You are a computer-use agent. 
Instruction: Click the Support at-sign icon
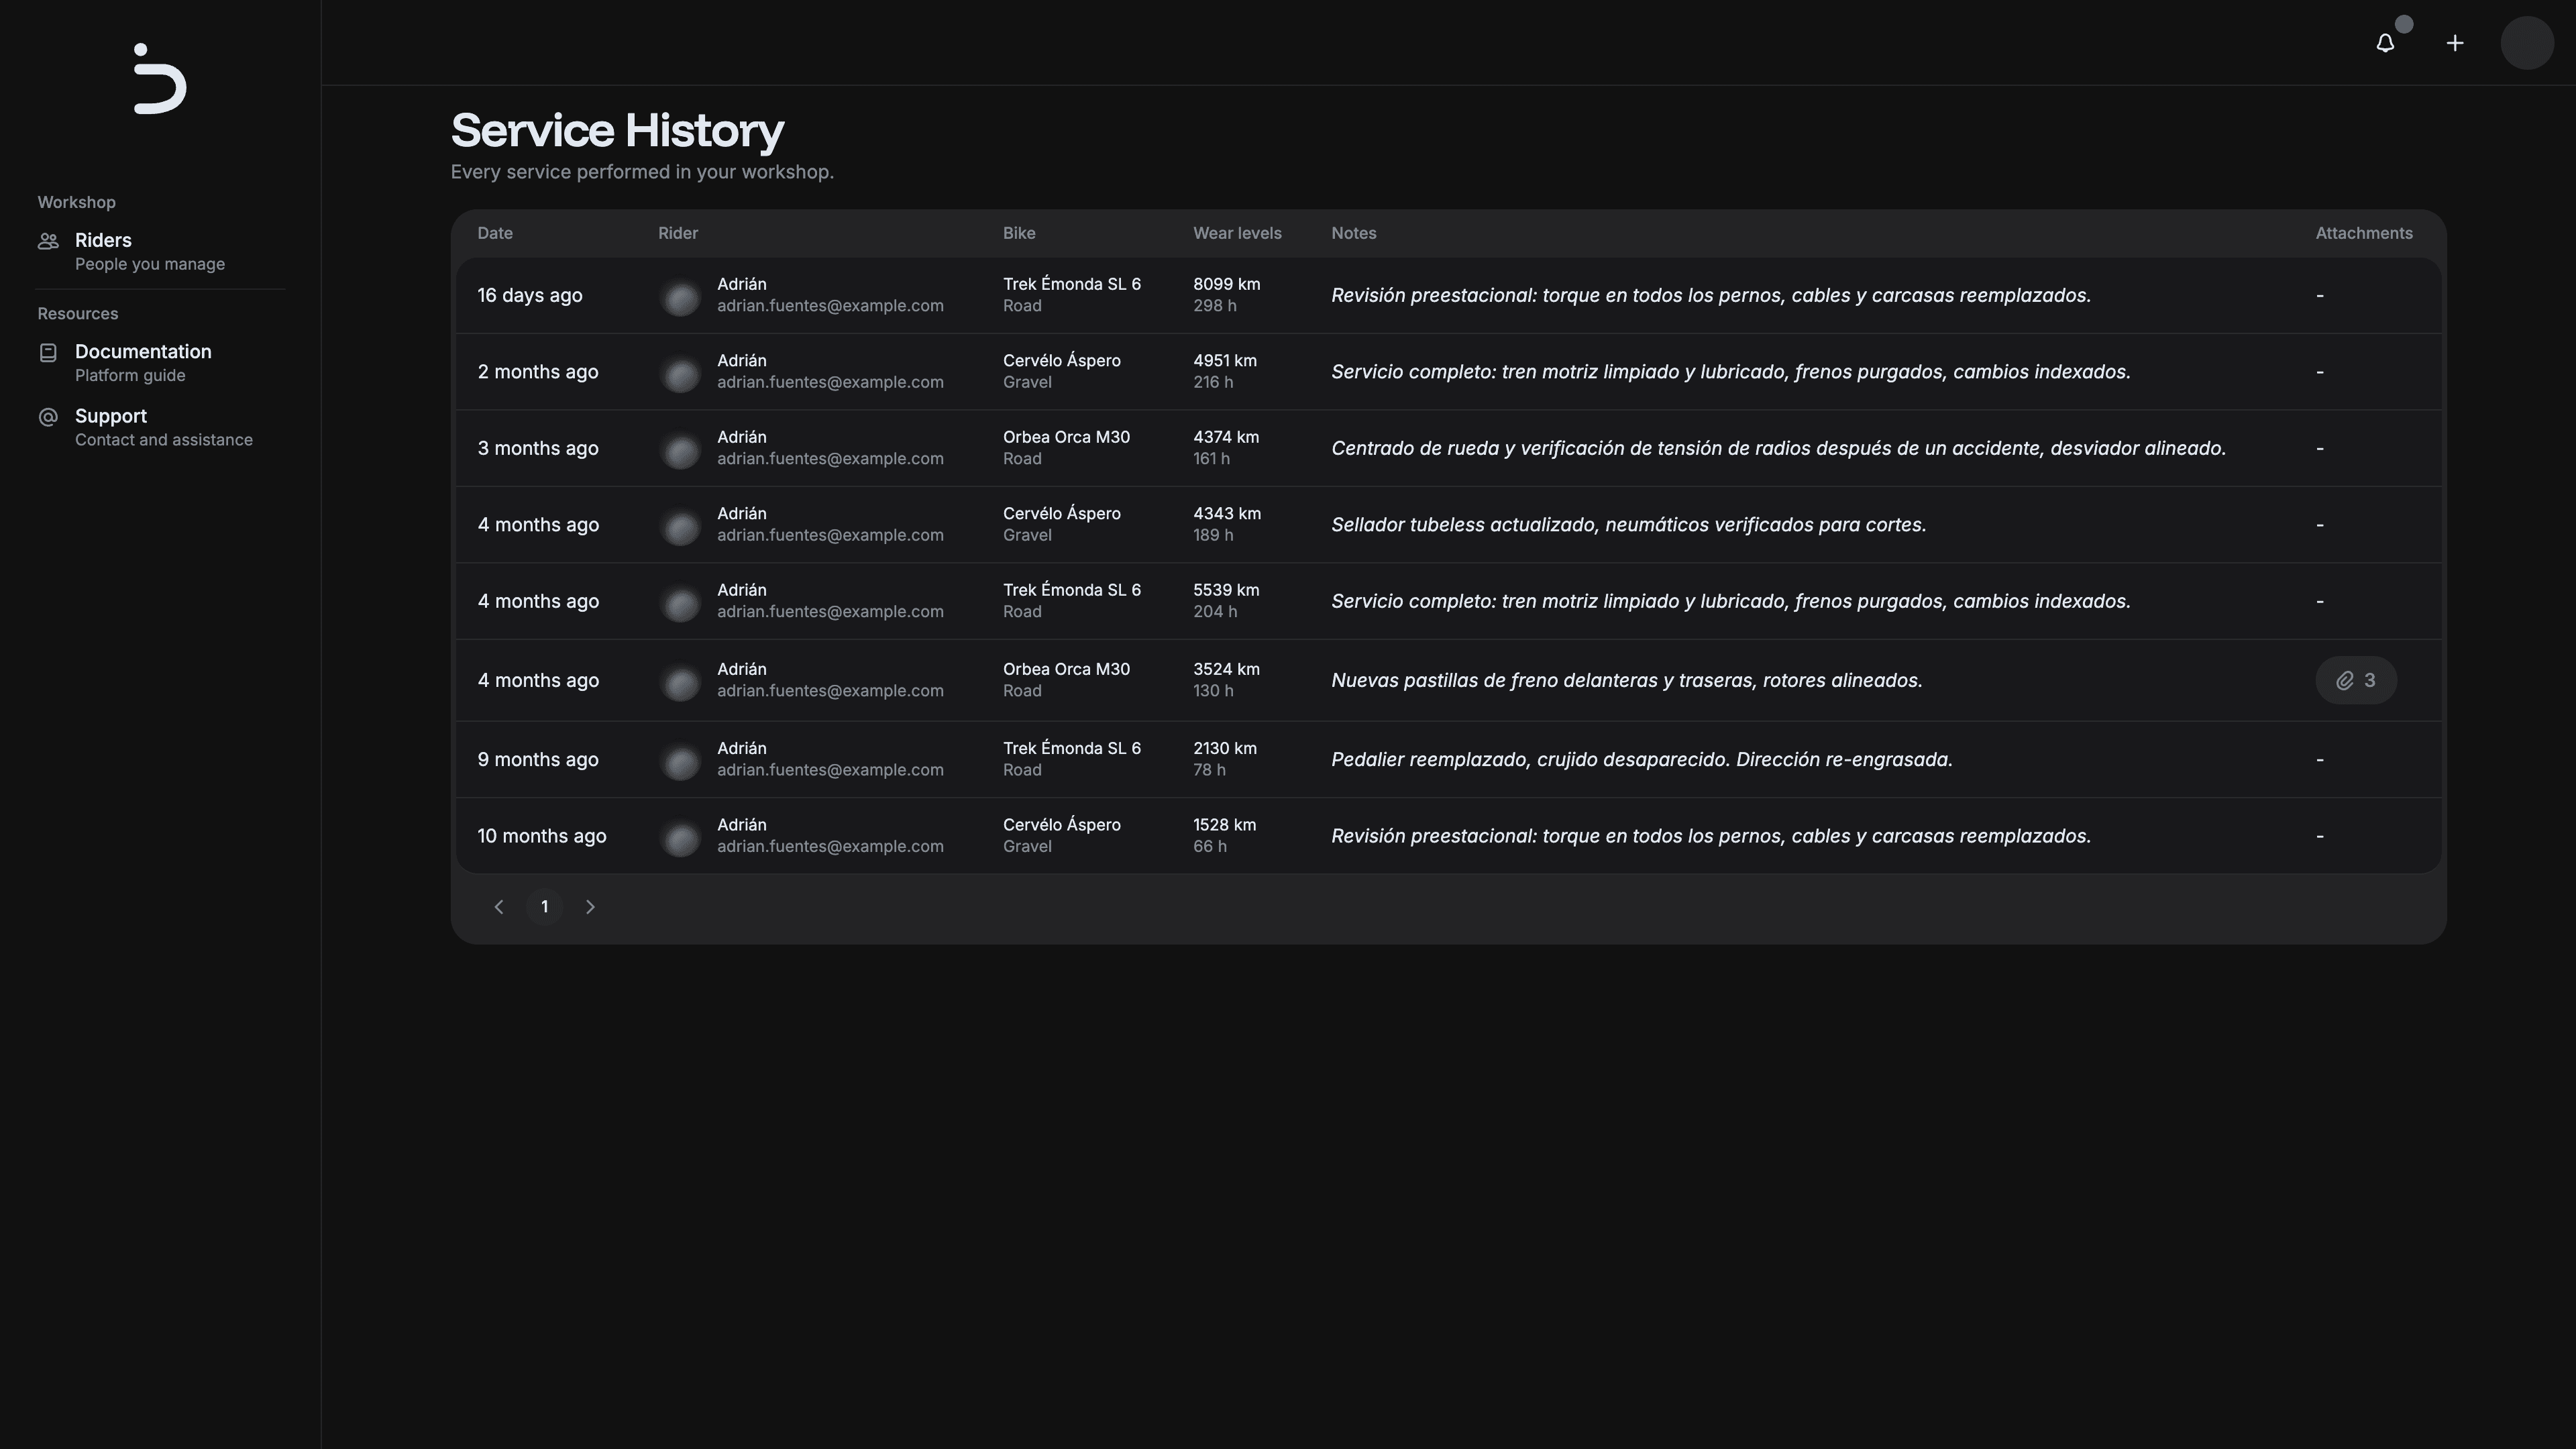[x=48, y=417]
